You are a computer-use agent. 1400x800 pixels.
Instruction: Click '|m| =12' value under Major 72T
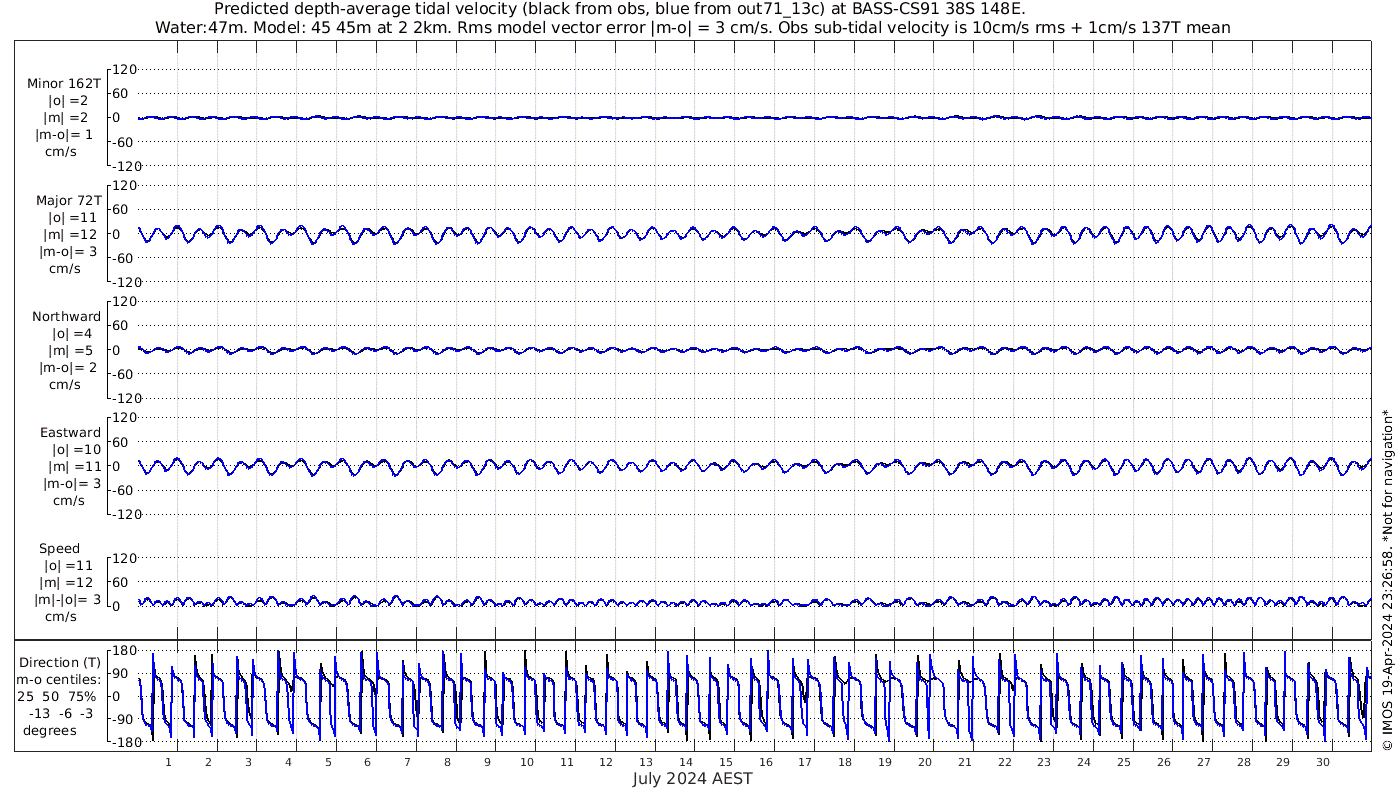click(71, 234)
